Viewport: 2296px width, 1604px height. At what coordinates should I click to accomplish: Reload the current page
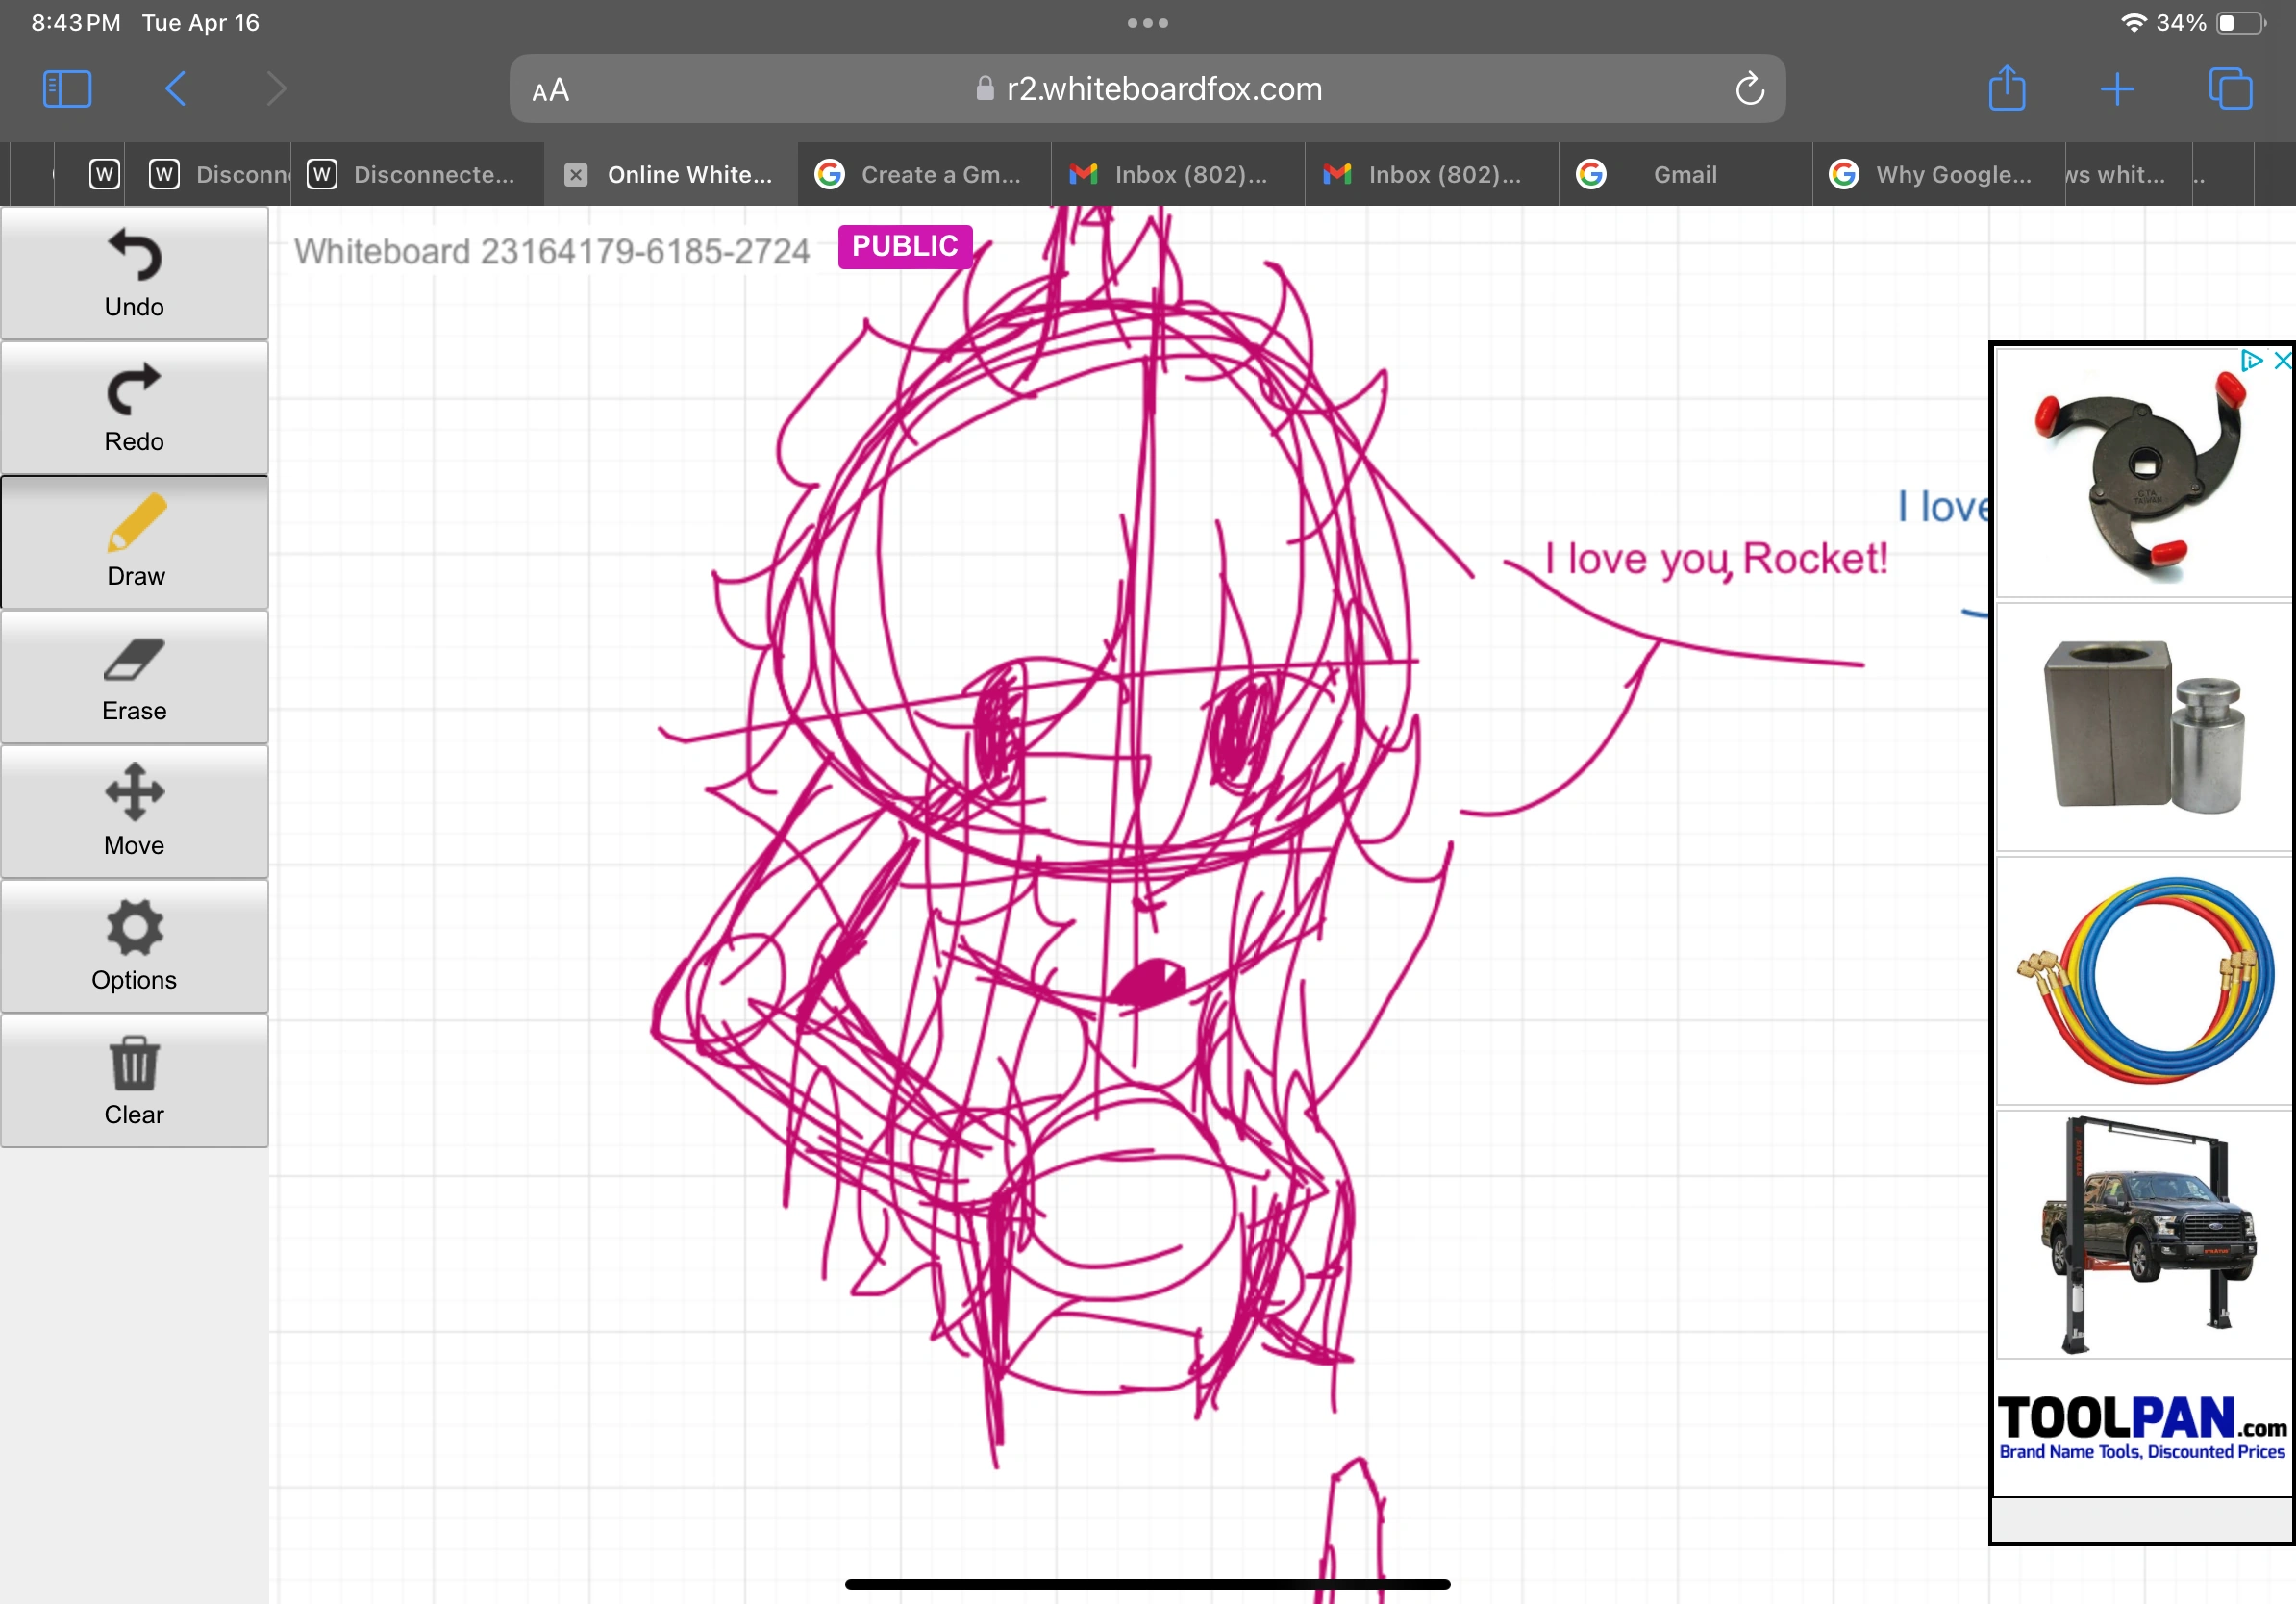click(x=1749, y=88)
